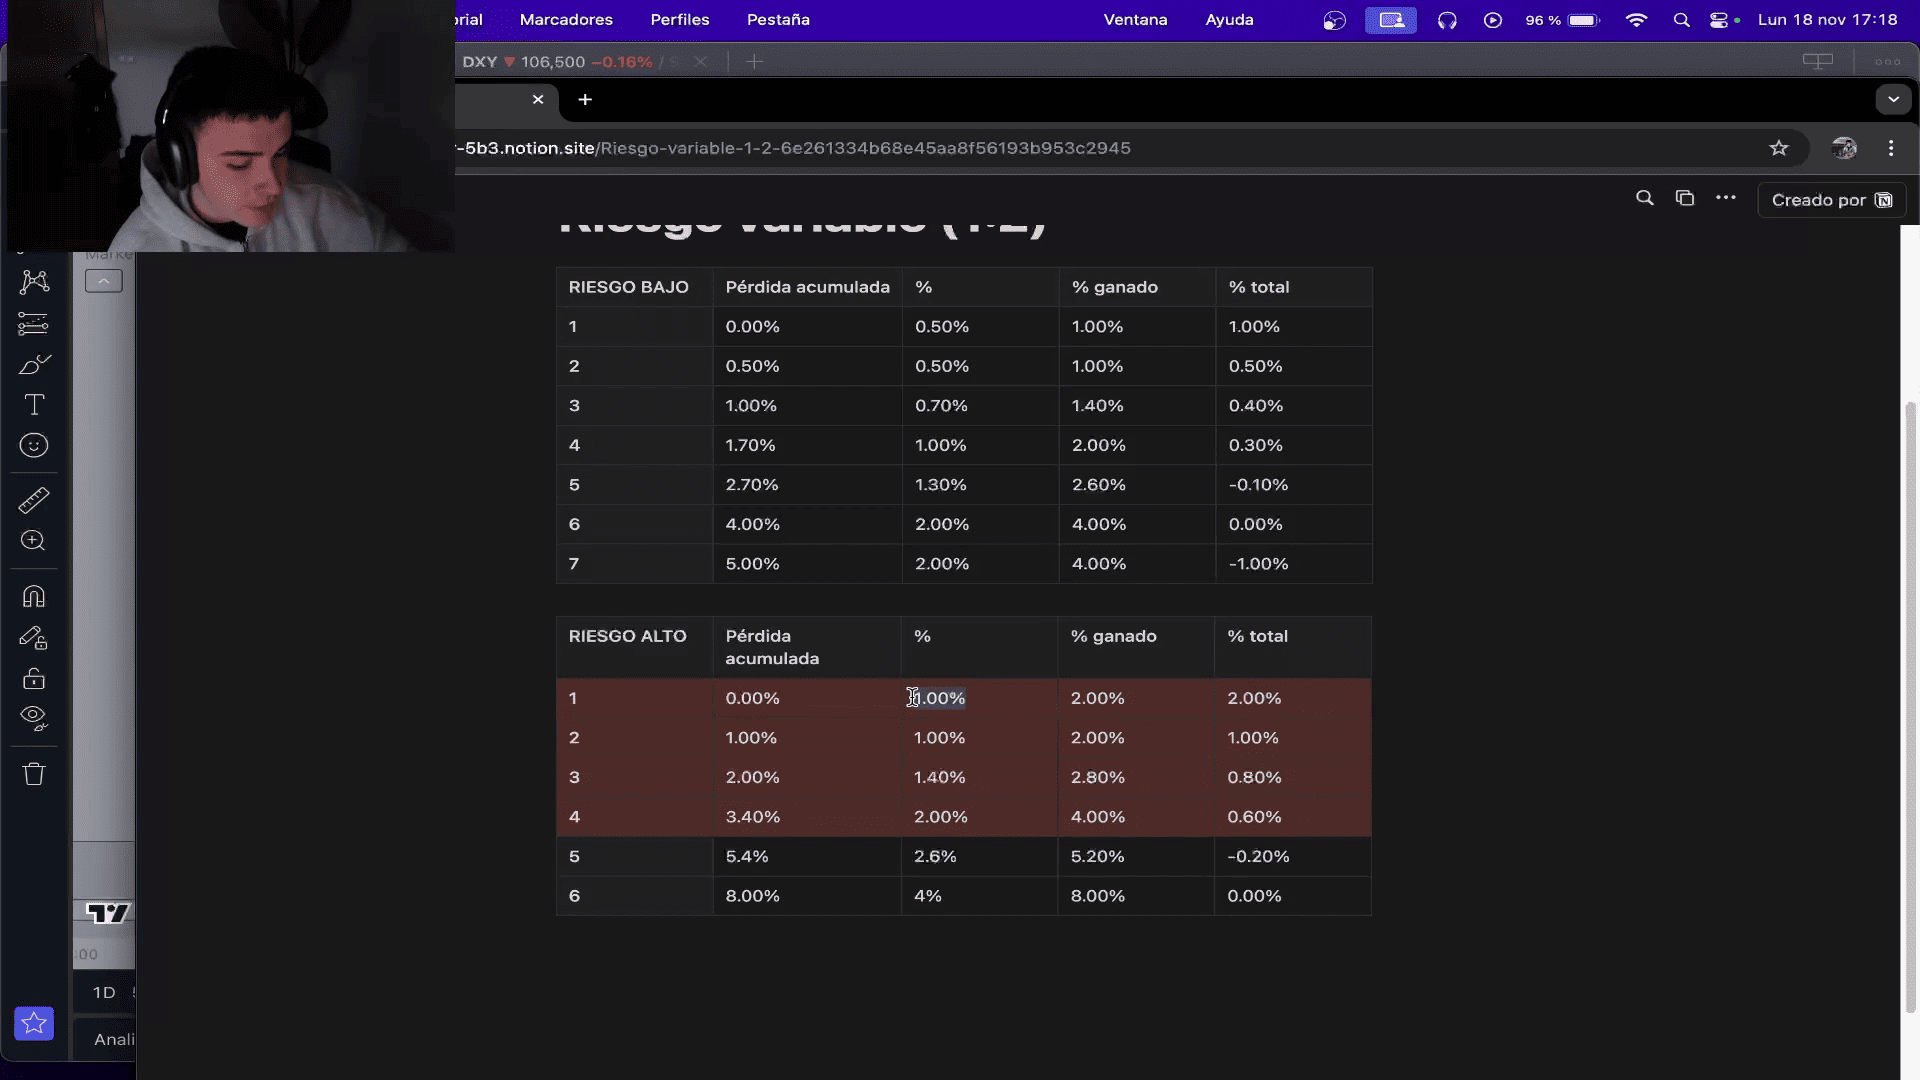
Task: Click the favorites star button
Action: [x=34, y=1023]
